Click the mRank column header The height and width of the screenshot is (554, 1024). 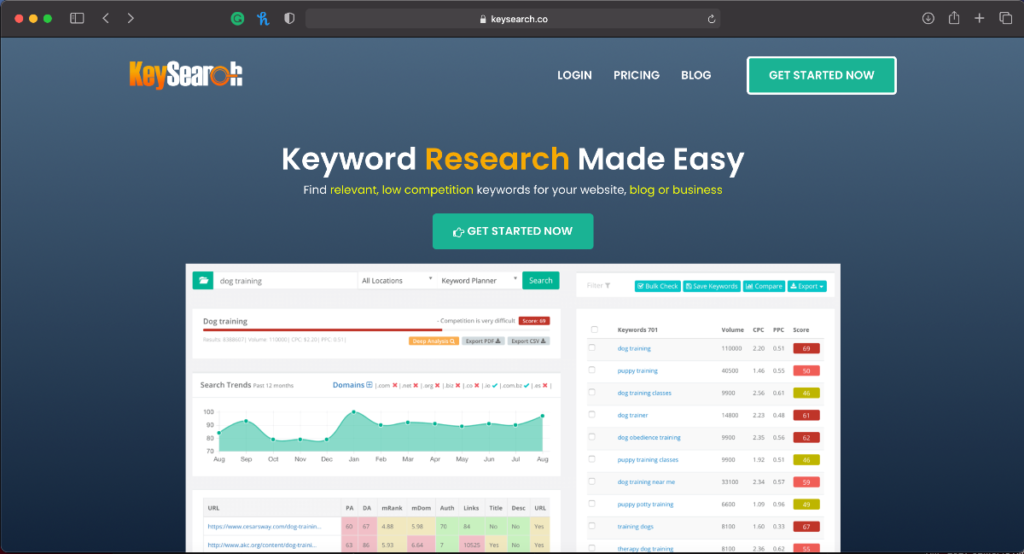pyautogui.click(x=392, y=508)
